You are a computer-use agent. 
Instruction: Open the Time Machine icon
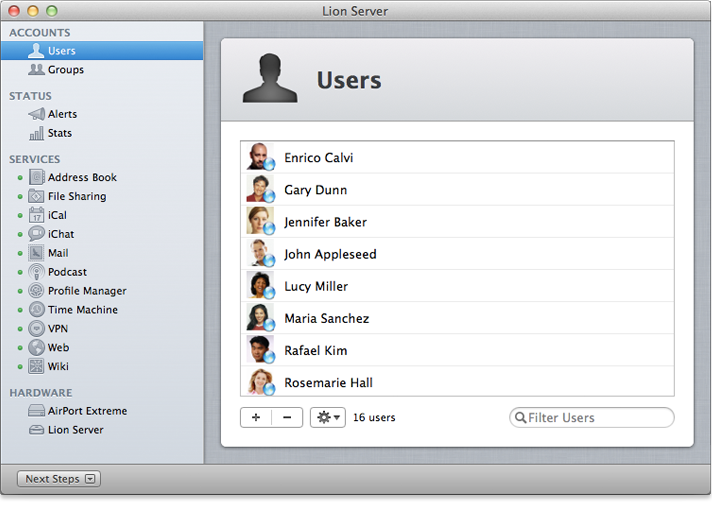(x=37, y=310)
